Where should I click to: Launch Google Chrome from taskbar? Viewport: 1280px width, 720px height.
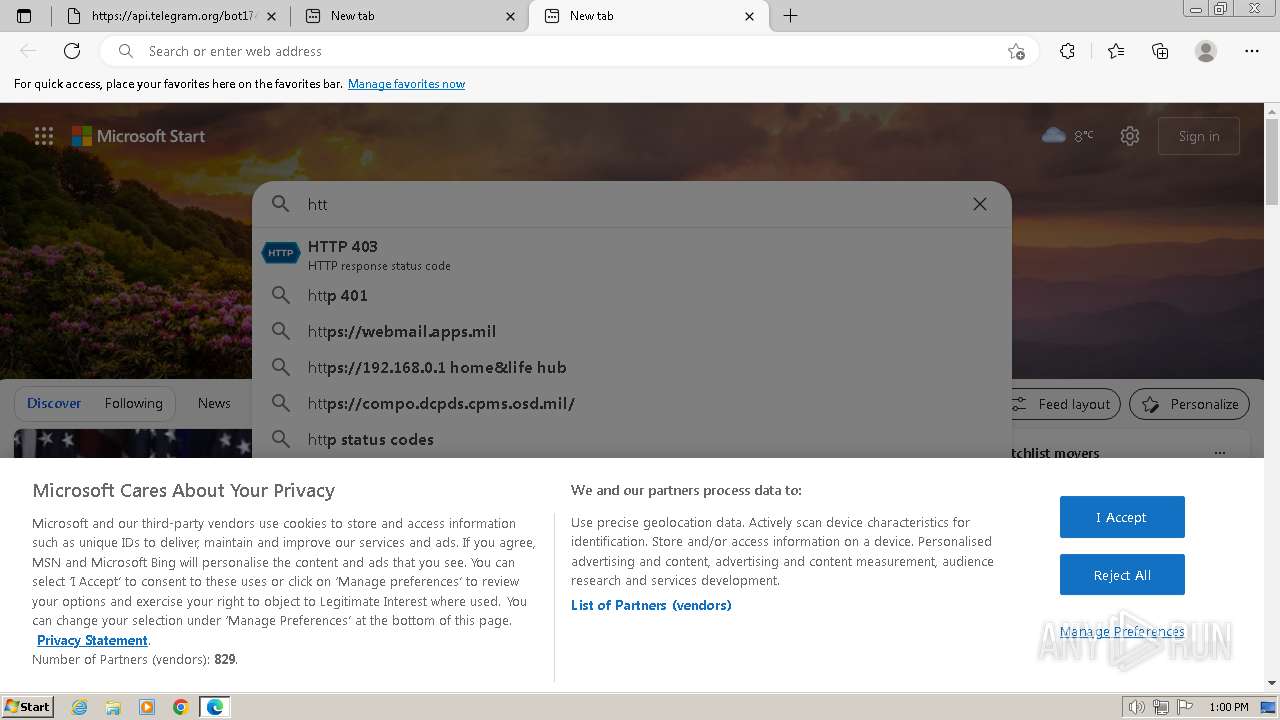click(181, 707)
